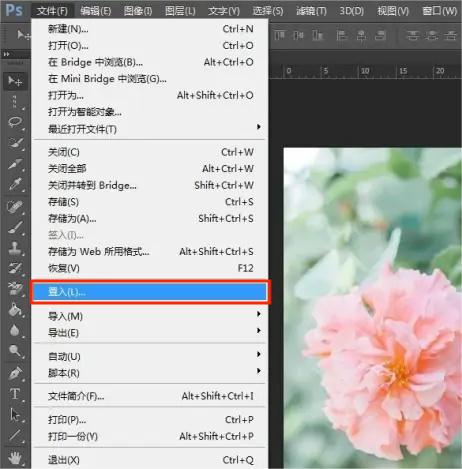462x469 pixels.
Task: Select the Lasso tool
Action: [x=15, y=122]
